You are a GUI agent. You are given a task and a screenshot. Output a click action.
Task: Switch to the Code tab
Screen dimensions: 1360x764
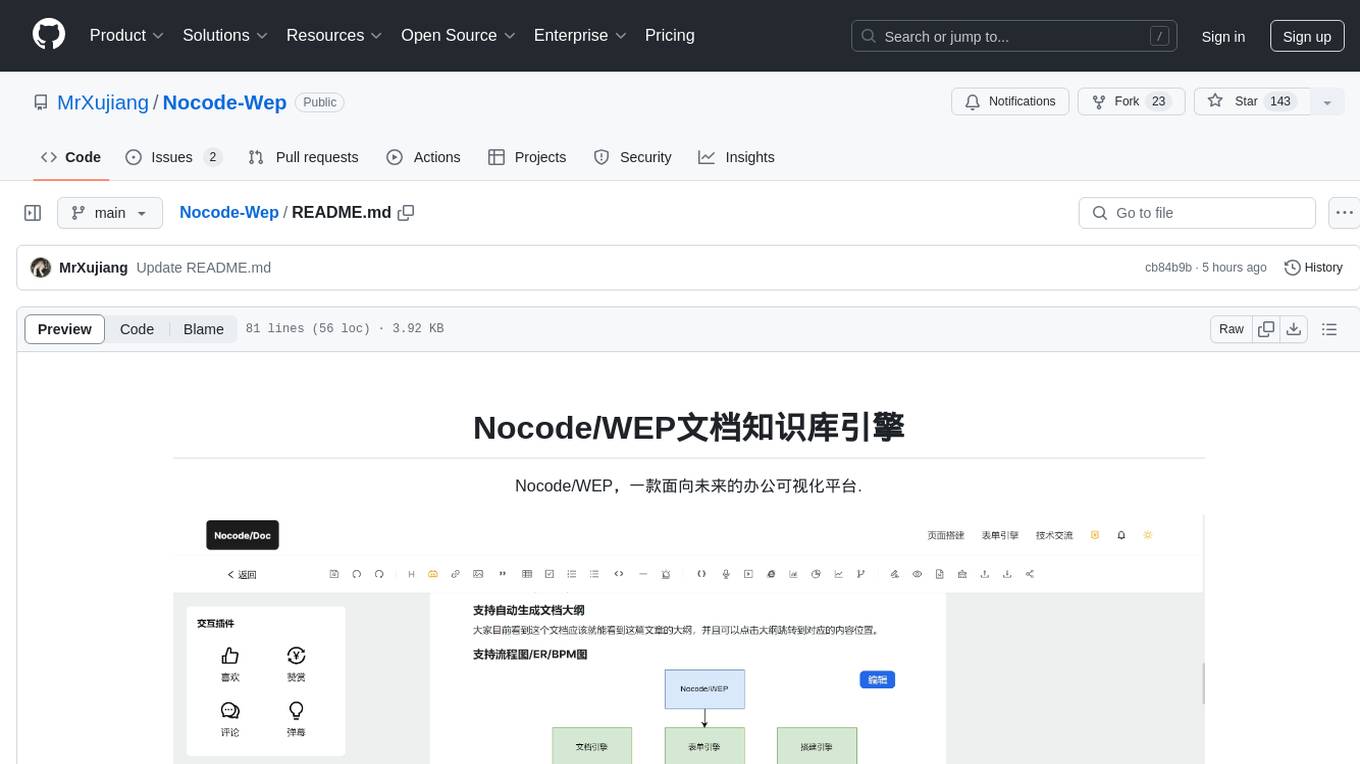[71, 157]
